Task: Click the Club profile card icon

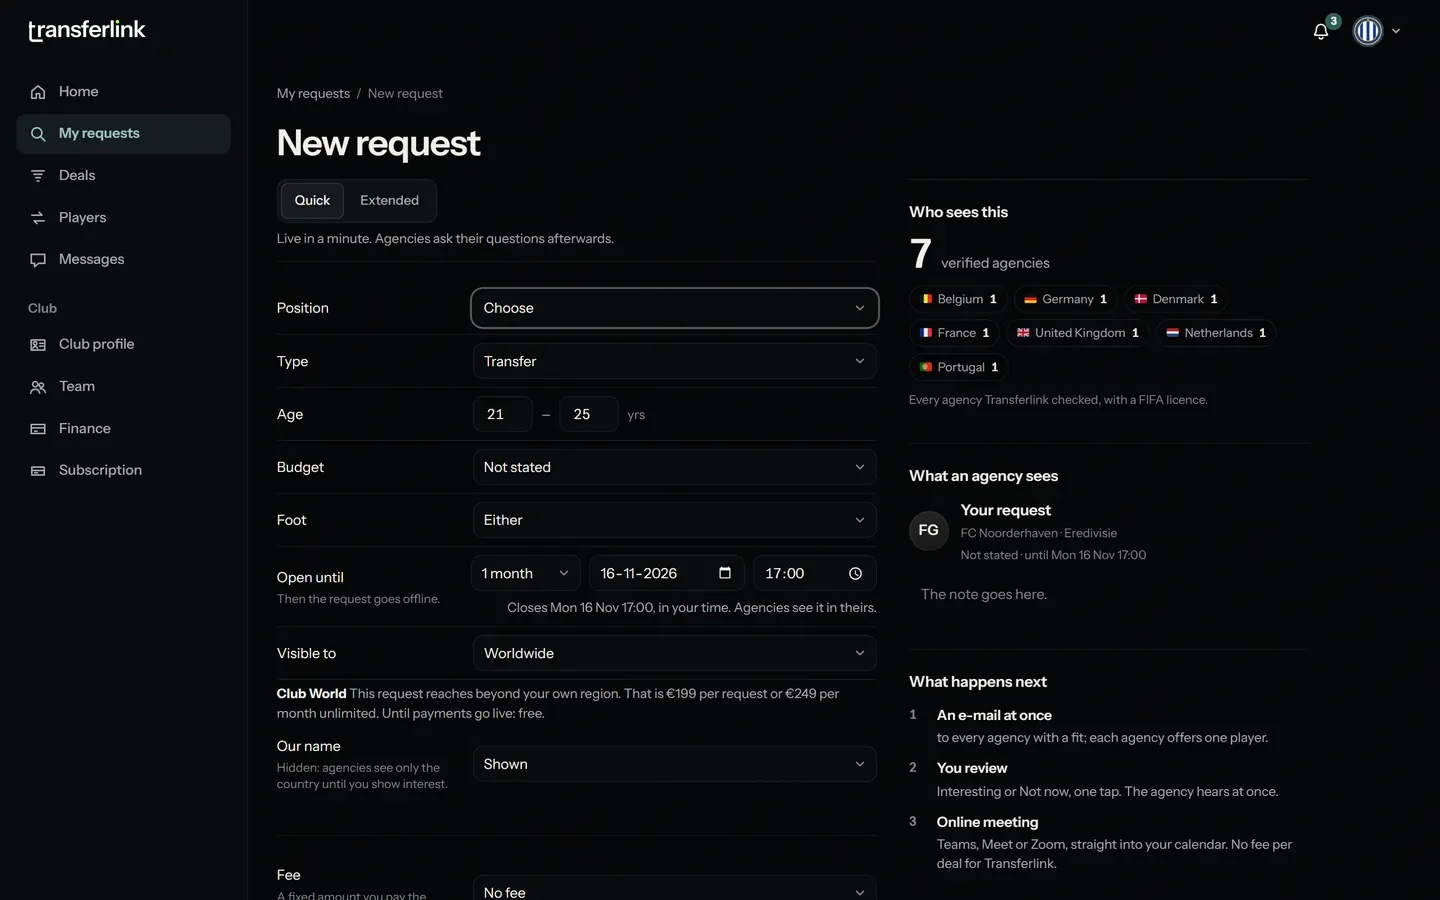Action: click(38, 345)
